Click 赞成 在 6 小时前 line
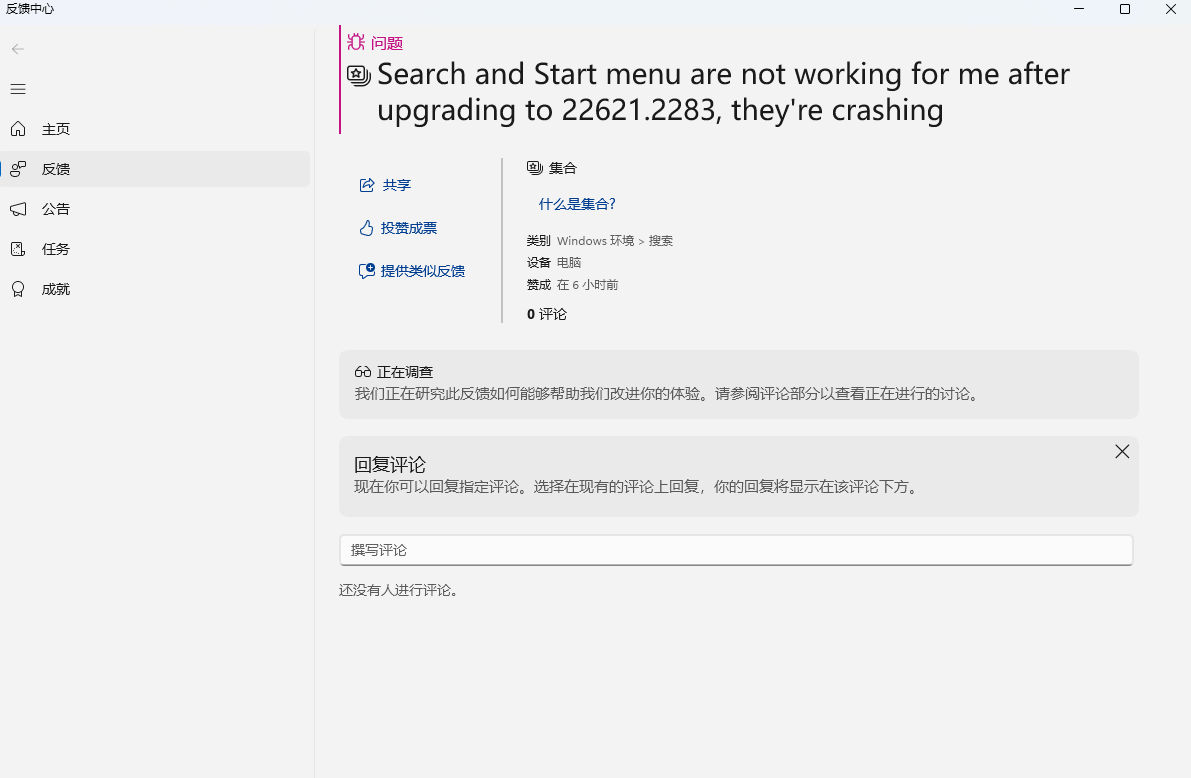 (x=573, y=285)
